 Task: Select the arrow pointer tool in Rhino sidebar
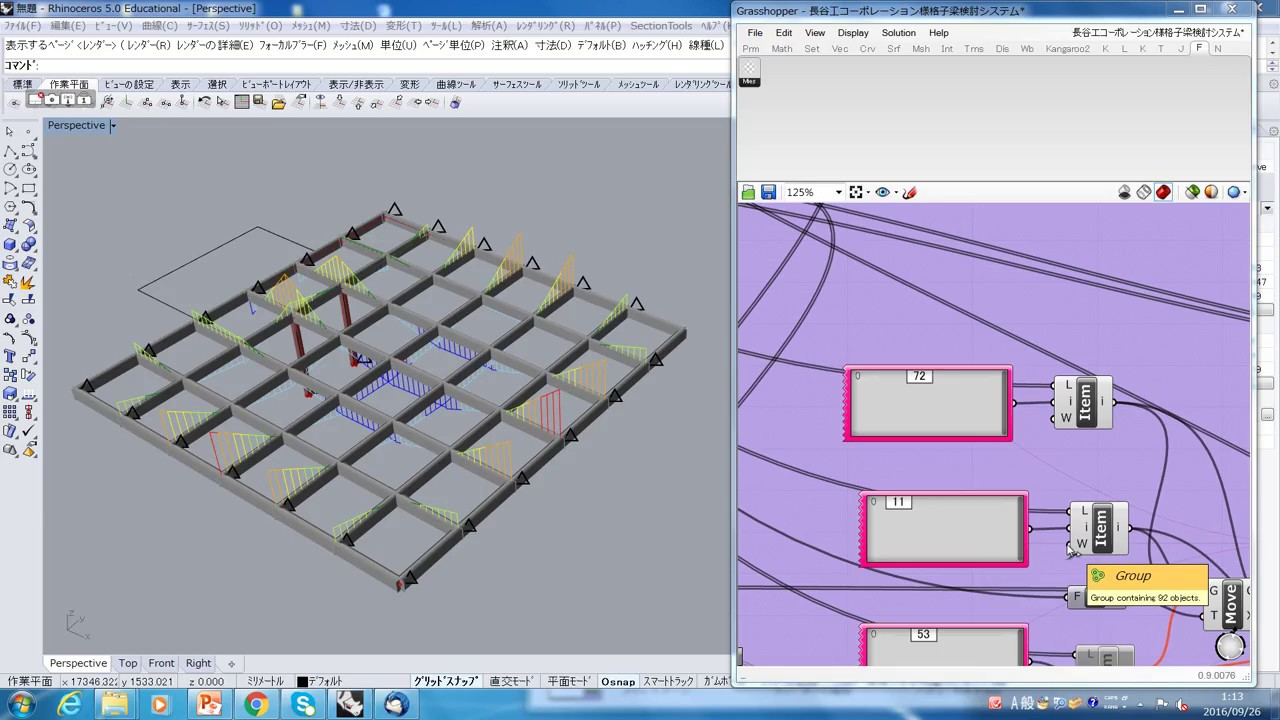10,132
